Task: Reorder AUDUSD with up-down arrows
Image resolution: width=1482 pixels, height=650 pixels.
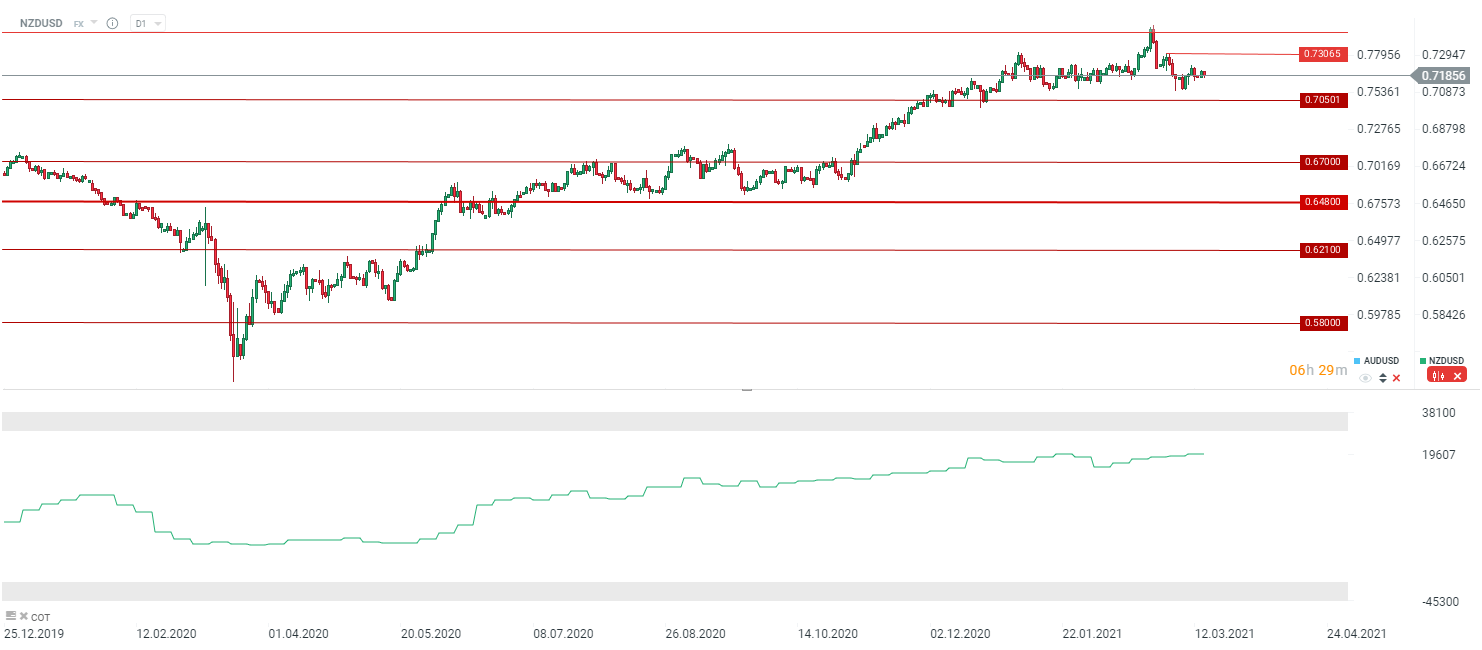Action: [x=1382, y=377]
